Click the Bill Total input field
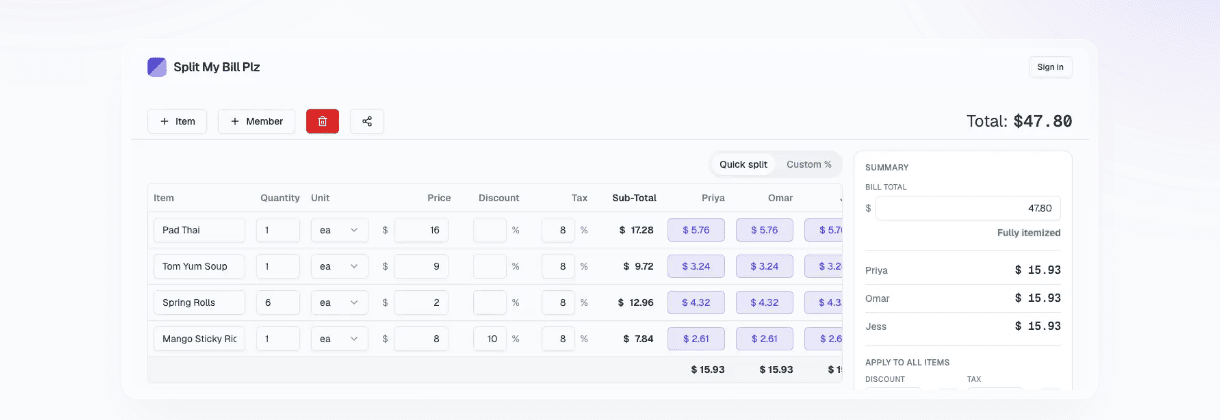The width and height of the screenshot is (1220, 420). (x=968, y=208)
